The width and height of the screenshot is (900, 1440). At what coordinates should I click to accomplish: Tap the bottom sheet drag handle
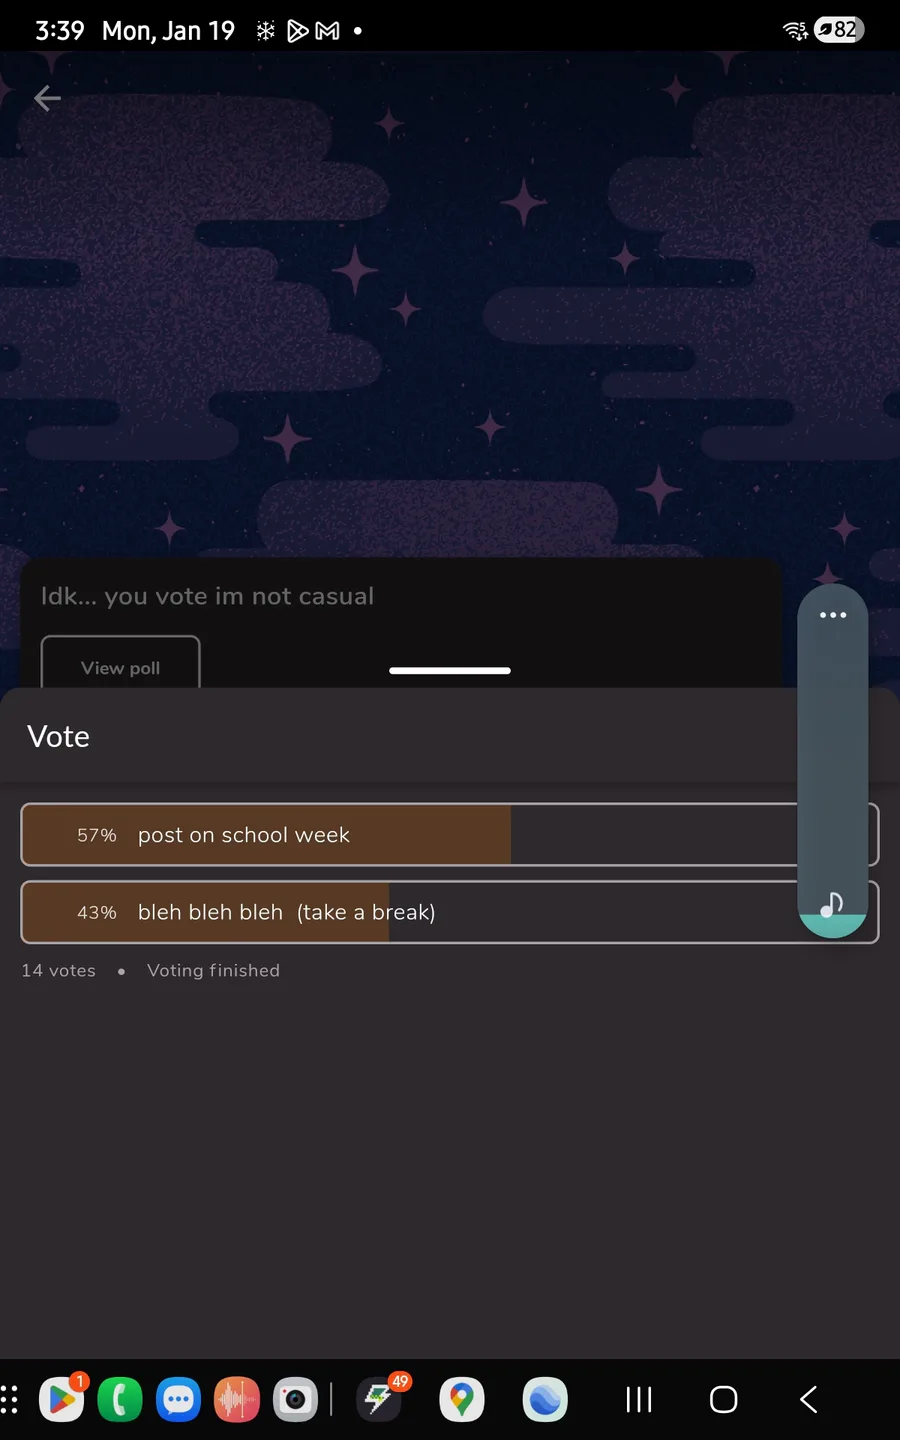[x=450, y=670]
